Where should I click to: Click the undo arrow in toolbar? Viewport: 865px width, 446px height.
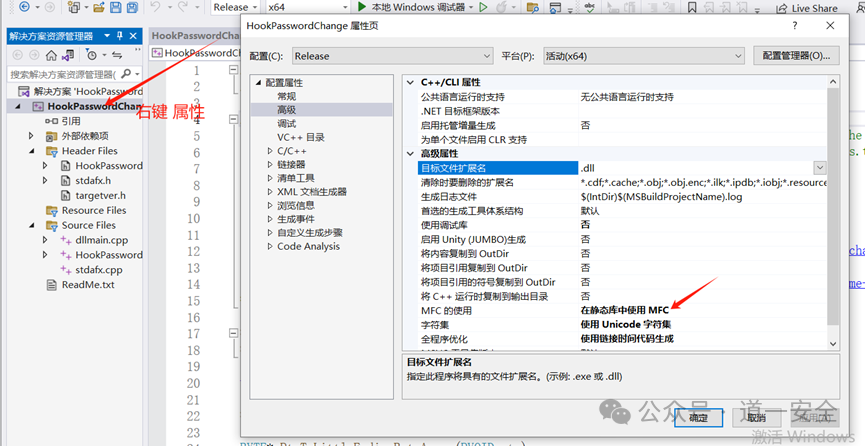click(156, 7)
